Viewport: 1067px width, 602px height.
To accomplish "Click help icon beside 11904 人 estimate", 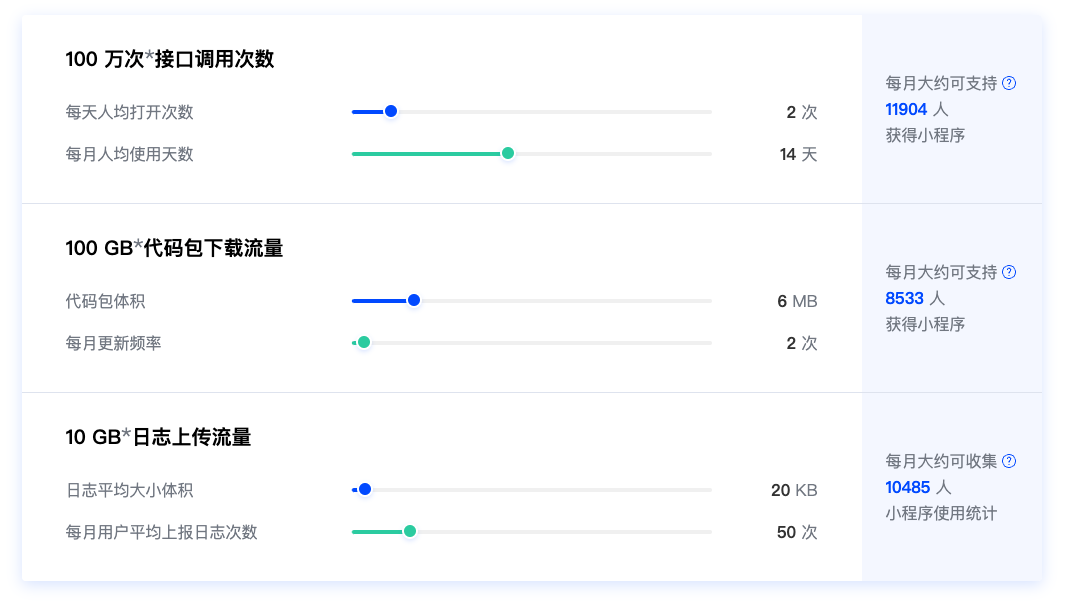I will [1009, 83].
